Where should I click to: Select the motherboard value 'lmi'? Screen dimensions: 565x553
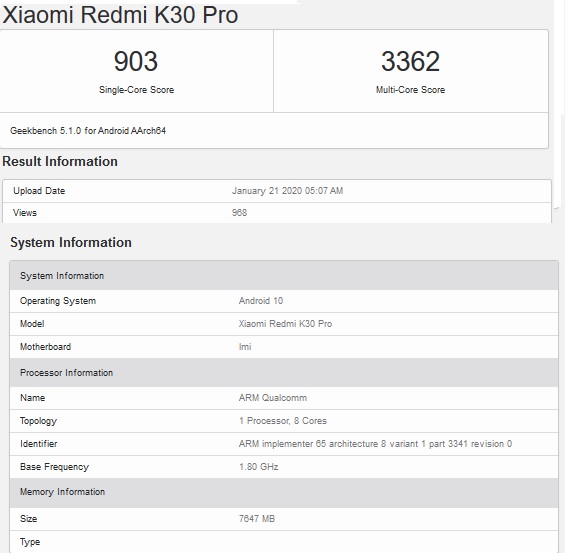pyautogui.click(x=245, y=347)
